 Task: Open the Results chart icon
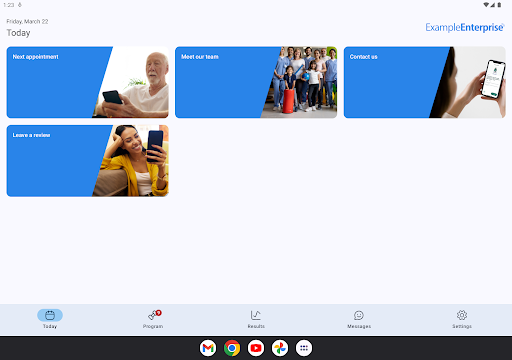[x=256, y=315]
